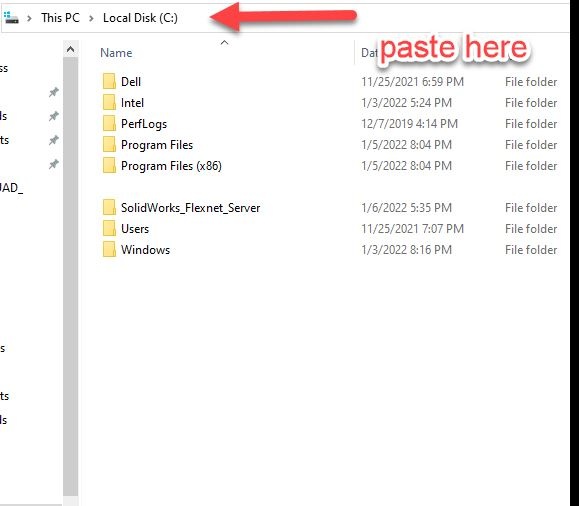Select the Program Files folder icon

[x=109, y=144]
